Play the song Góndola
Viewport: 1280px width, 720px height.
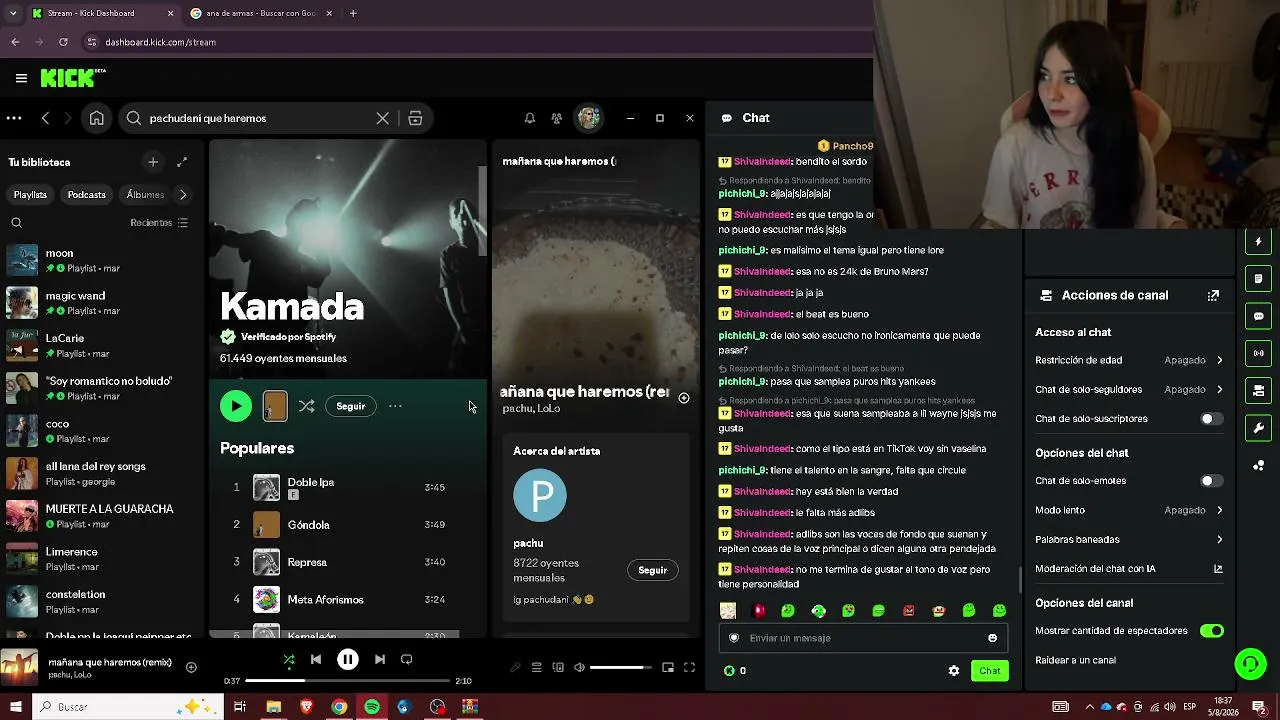click(x=308, y=525)
